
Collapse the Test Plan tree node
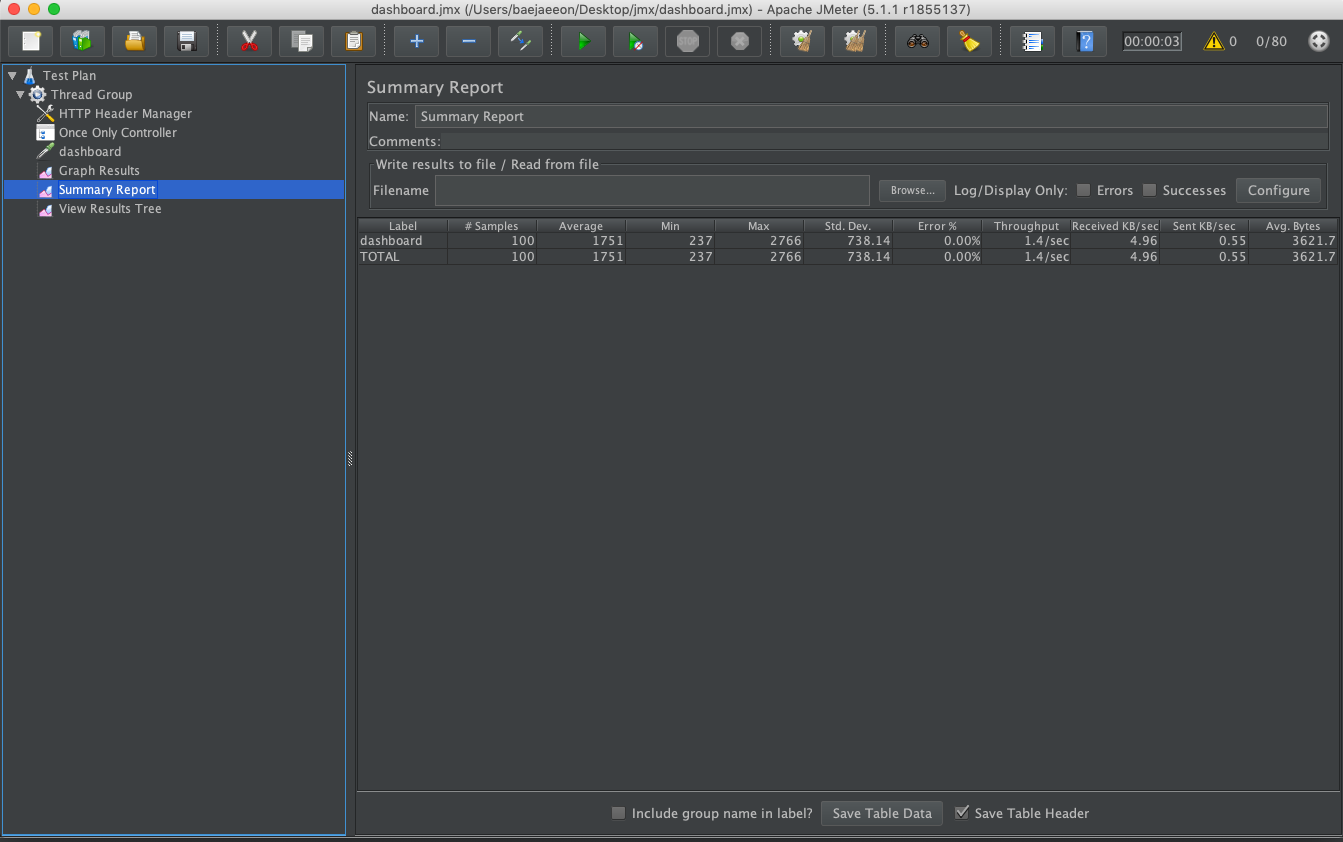pos(12,75)
